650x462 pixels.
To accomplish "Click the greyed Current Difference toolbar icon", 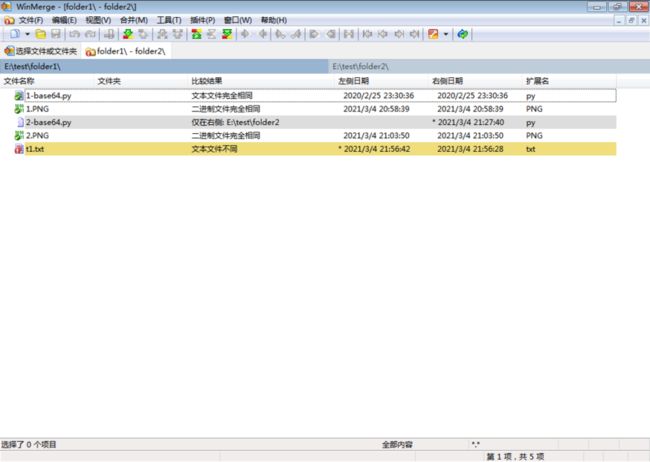I will pyautogui.click(x=211, y=34).
